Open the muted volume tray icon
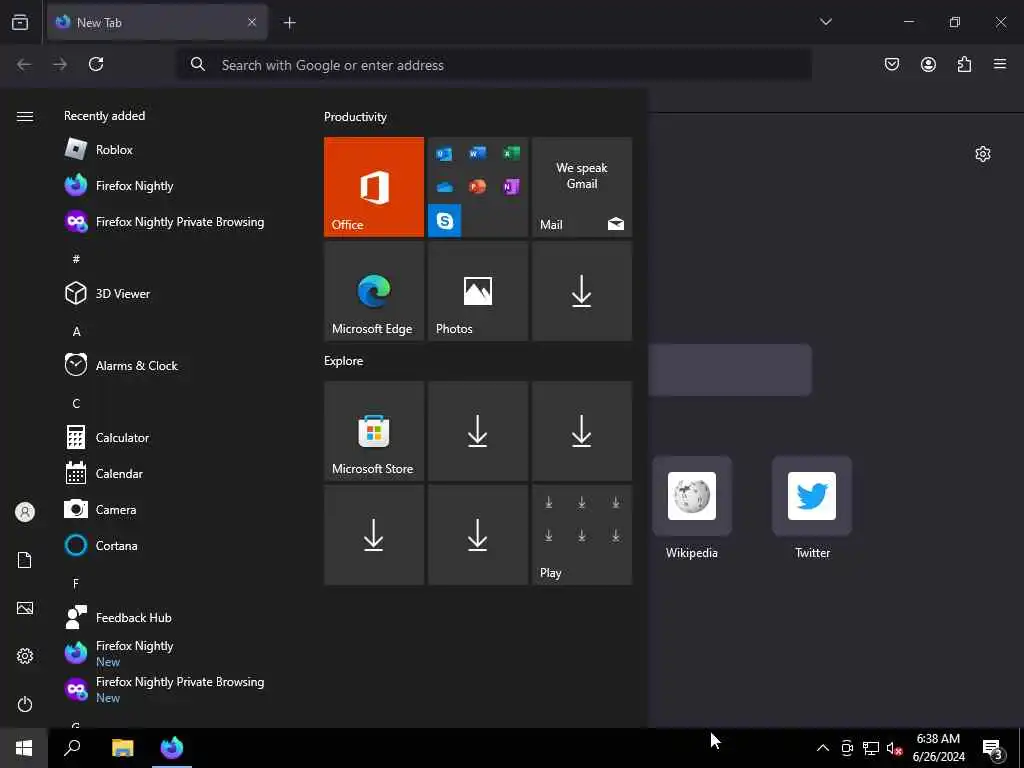 pyautogui.click(x=894, y=748)
